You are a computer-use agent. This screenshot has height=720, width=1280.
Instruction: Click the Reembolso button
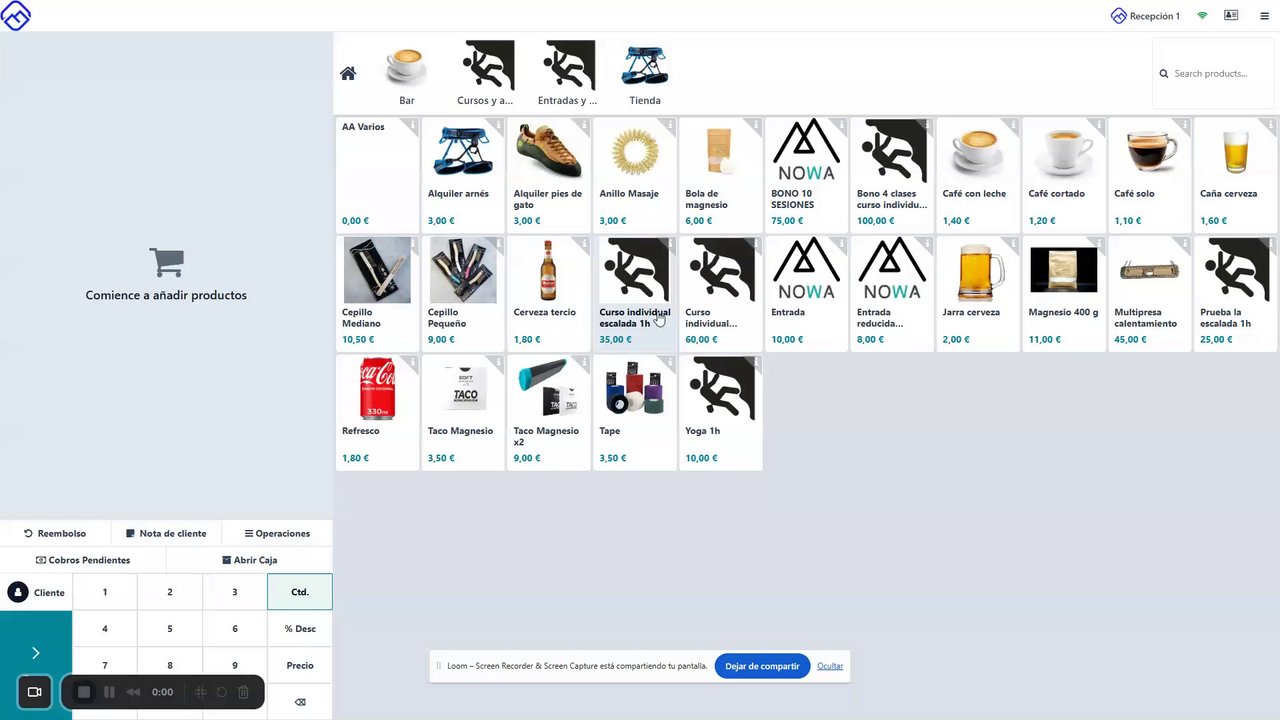[x=55, y=533]
